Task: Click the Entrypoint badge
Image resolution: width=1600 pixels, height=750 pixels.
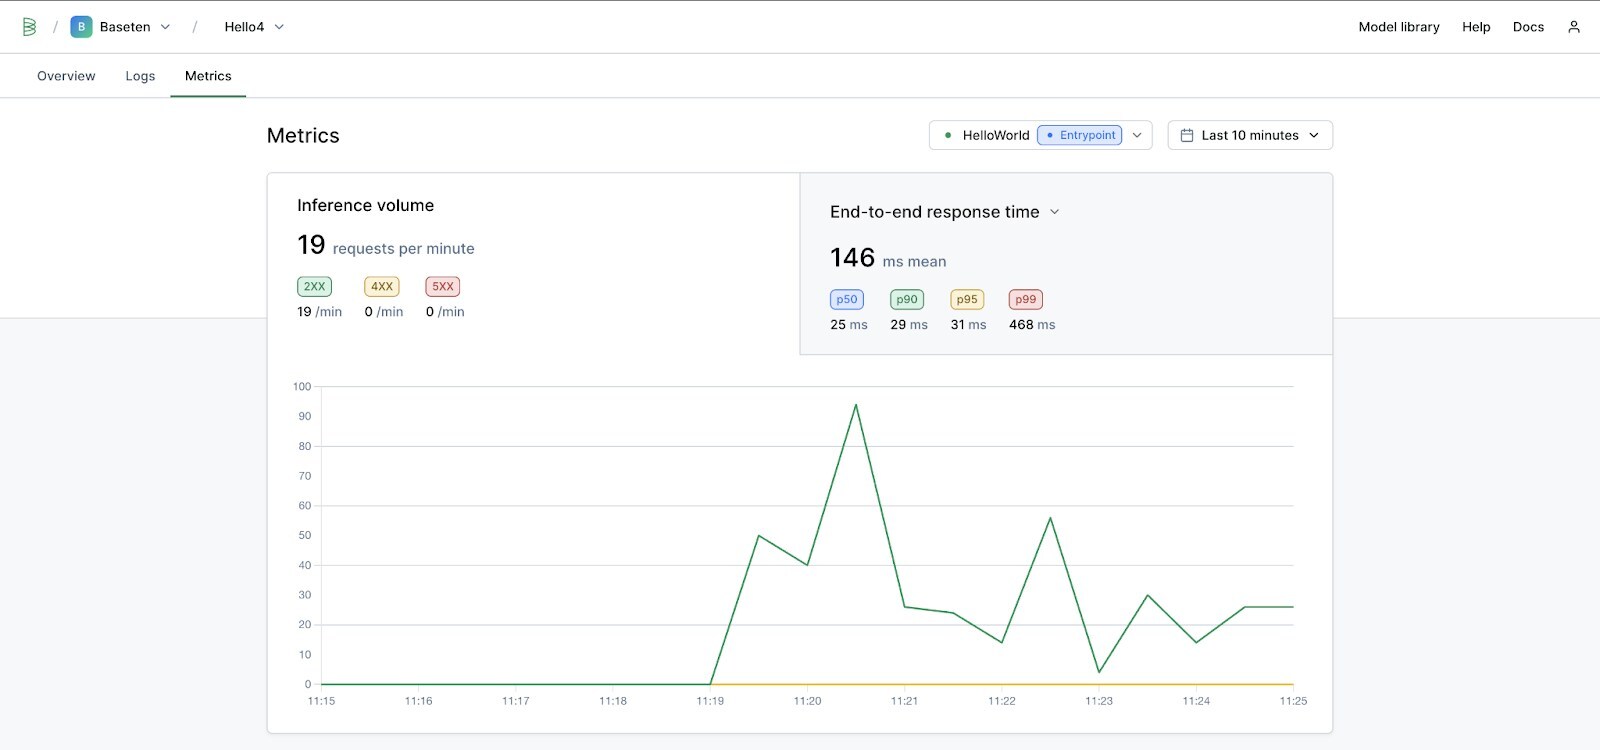Action: click(1079, 135)
